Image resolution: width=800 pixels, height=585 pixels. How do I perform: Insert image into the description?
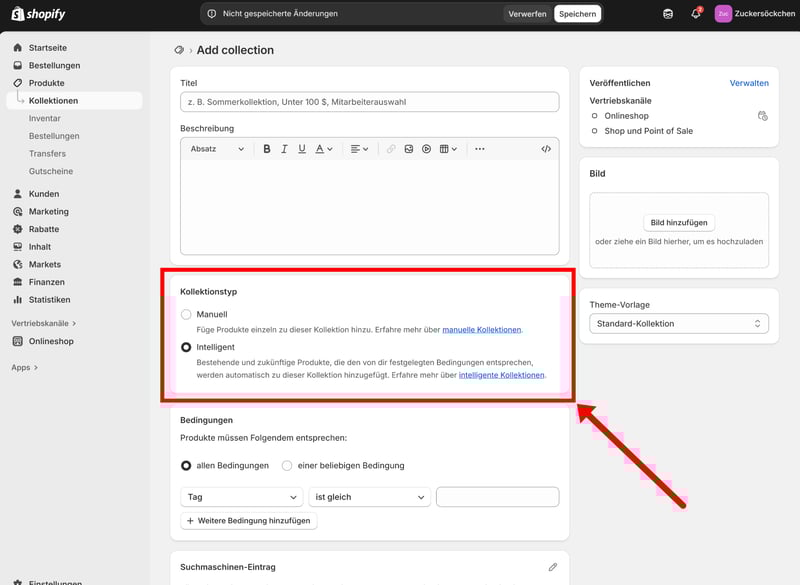point(408,149)
